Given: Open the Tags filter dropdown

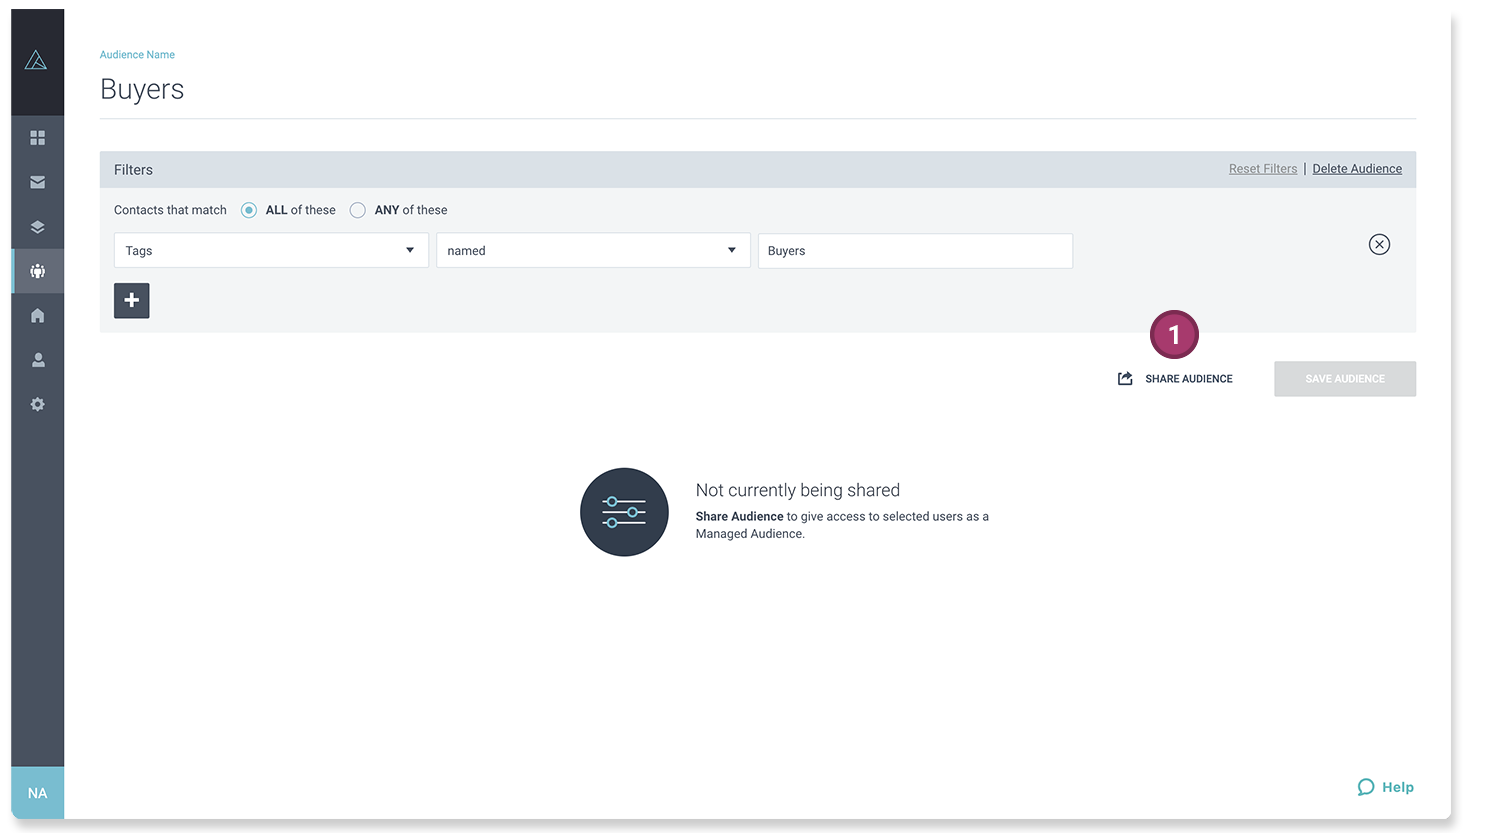Looking at the screenshot, I should click(271, 250).
